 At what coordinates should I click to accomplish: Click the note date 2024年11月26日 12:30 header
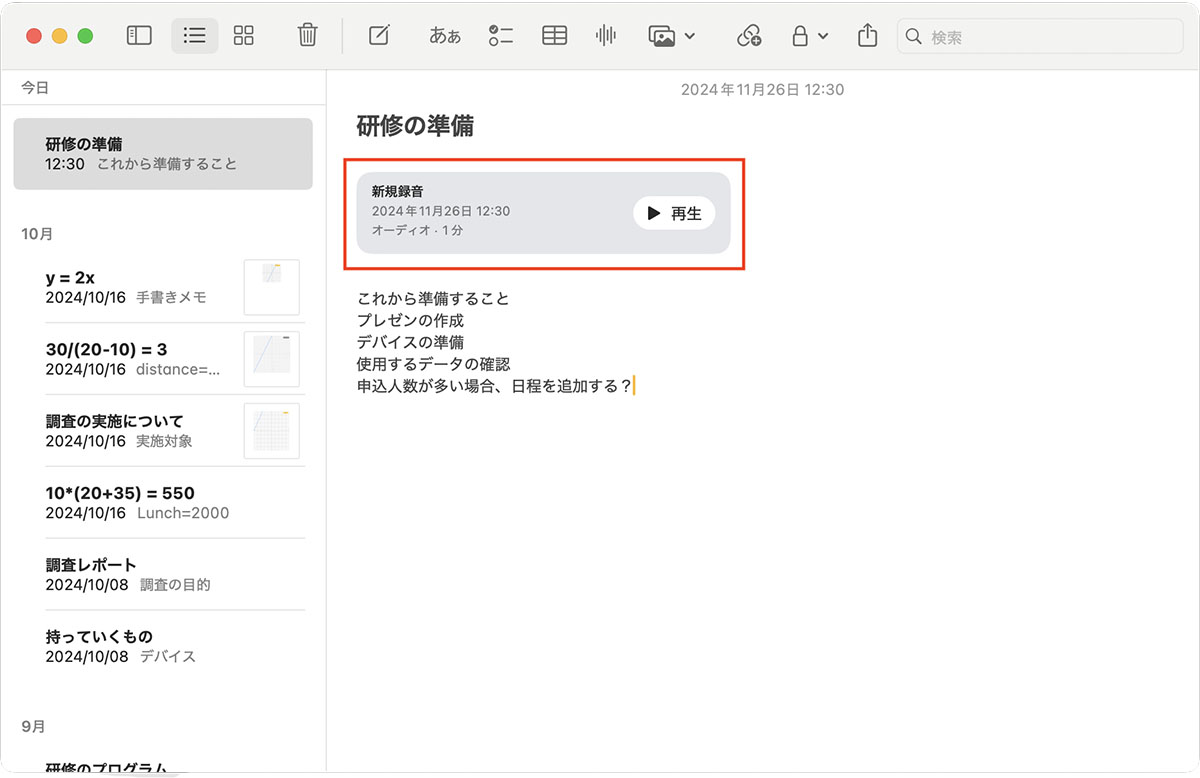pos(762,90)
